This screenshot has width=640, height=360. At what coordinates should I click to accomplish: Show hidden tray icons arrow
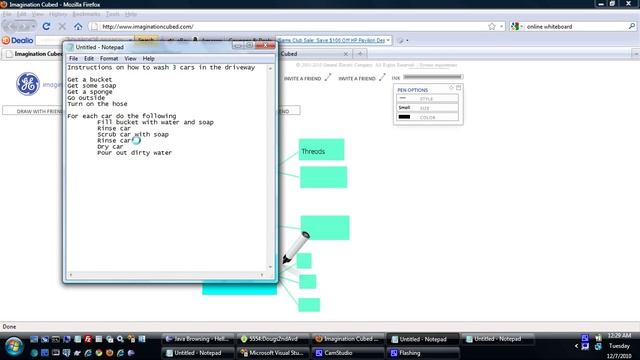click(576, 346)
